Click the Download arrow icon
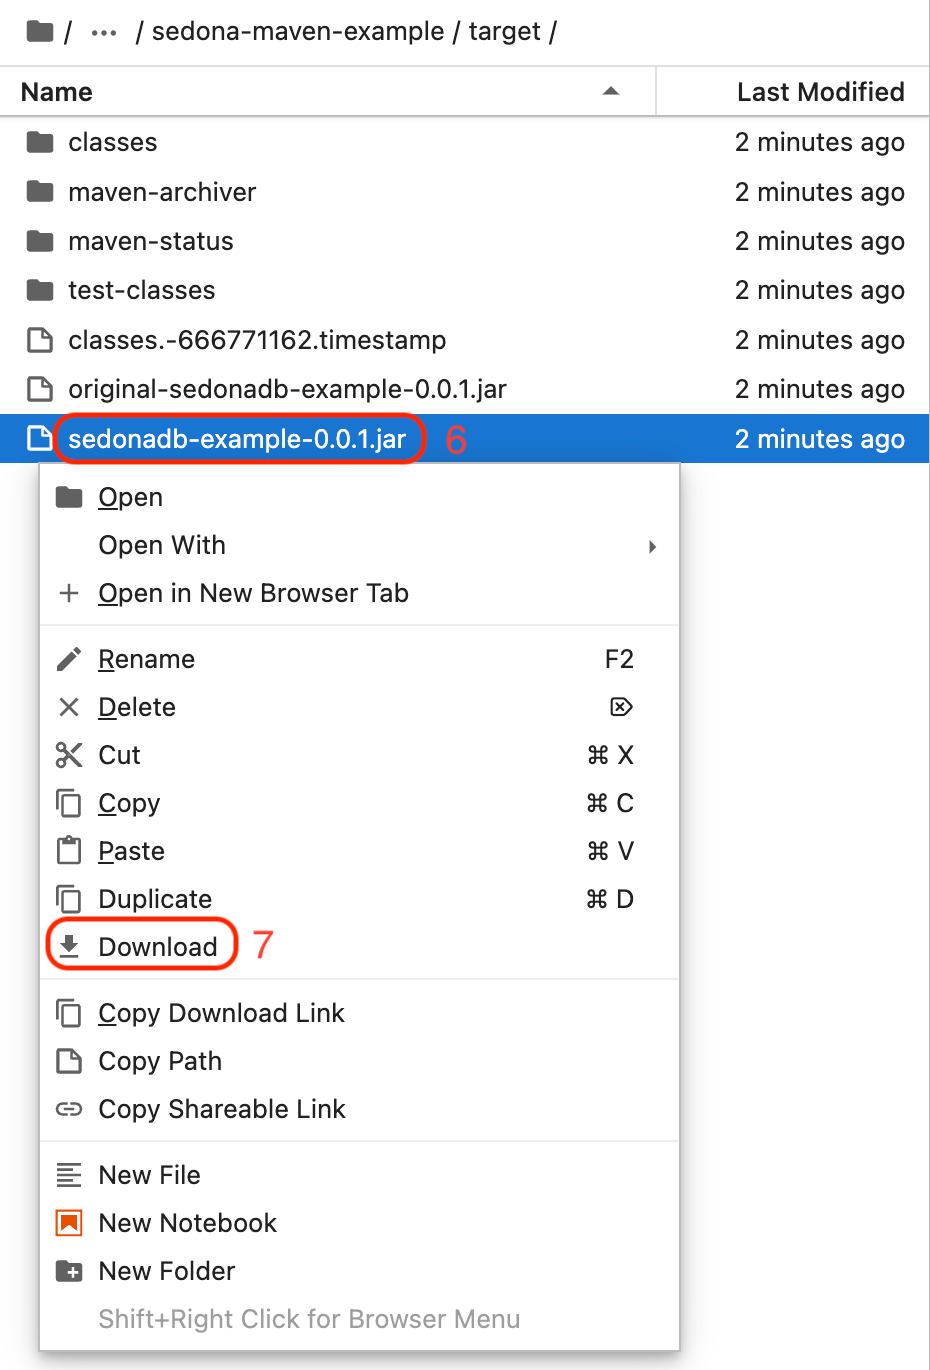Image resolution: width=930 pixels, height=1370 pixels. [68, 946]
